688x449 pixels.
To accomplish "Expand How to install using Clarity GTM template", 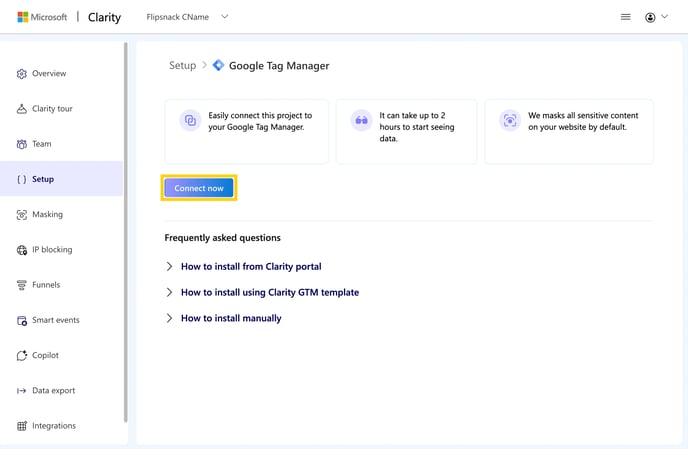I will 262,292.
